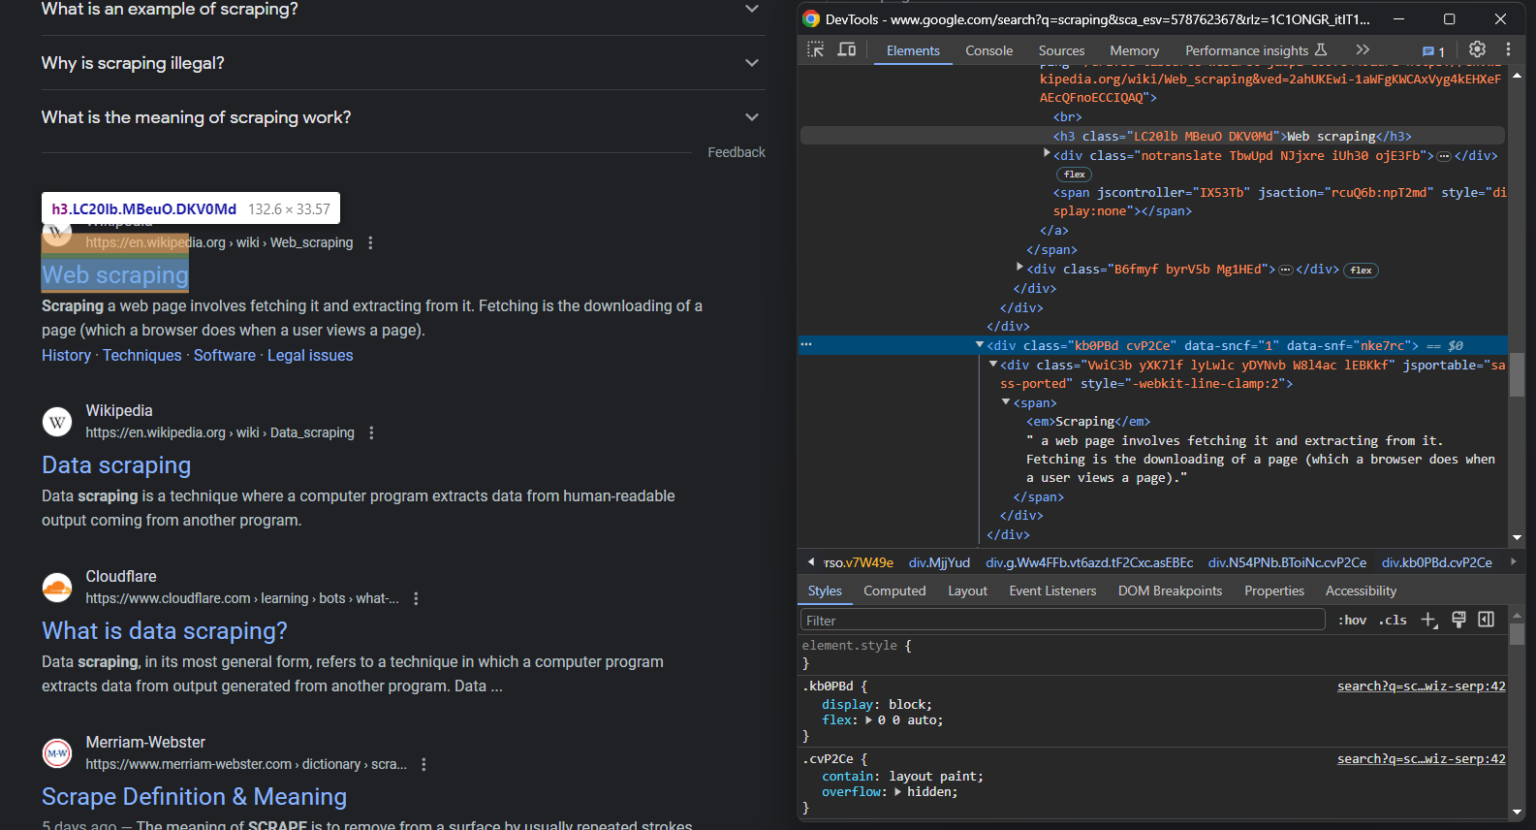This screenshot has height=830, width=1536.
Task: Toggle the .cls element classes panel
Action: click(x=1392, y=620)
